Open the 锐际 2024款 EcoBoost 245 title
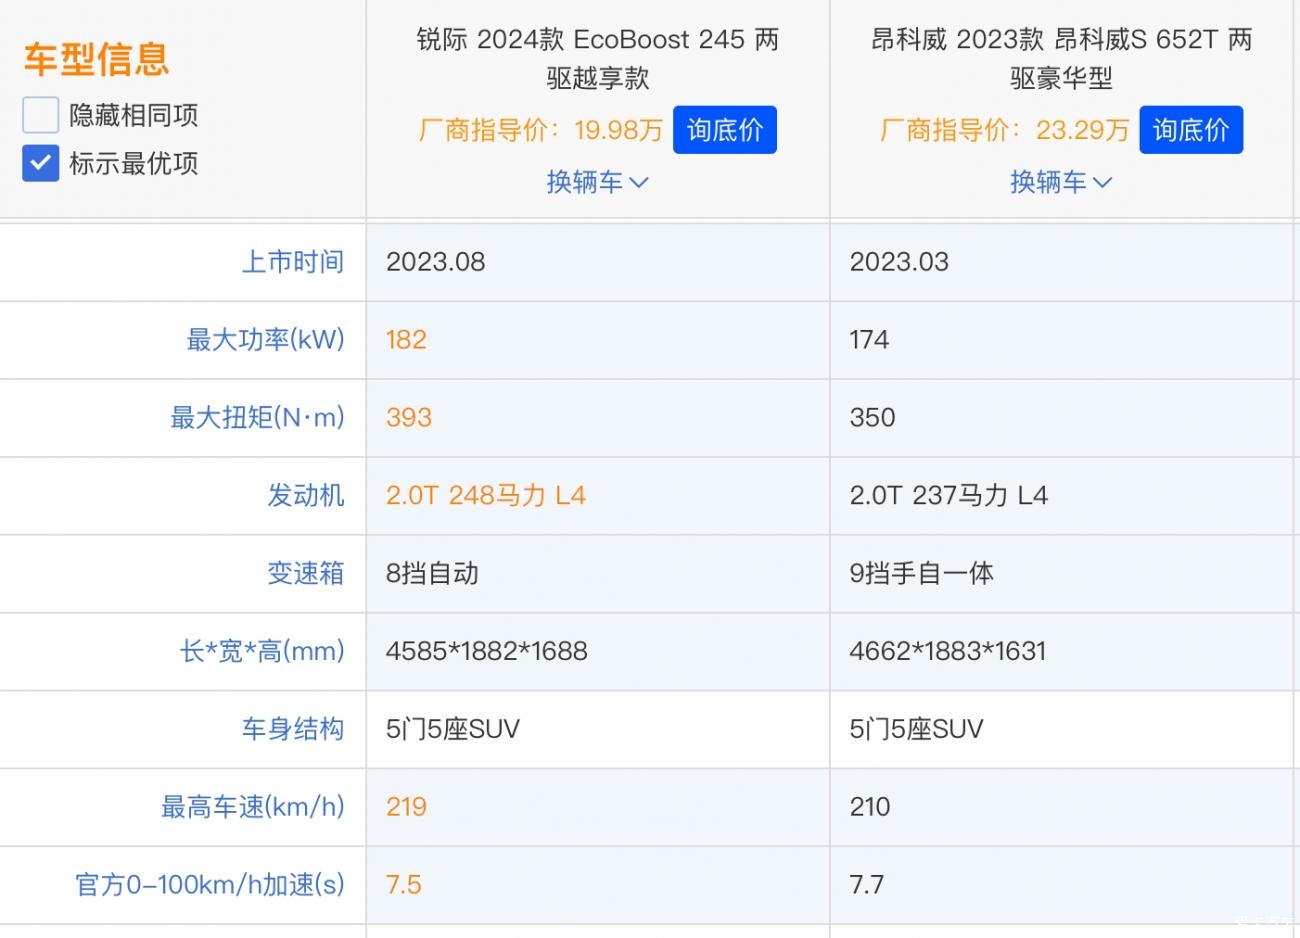Screen dimensions: 1300x938 point(598,58)
